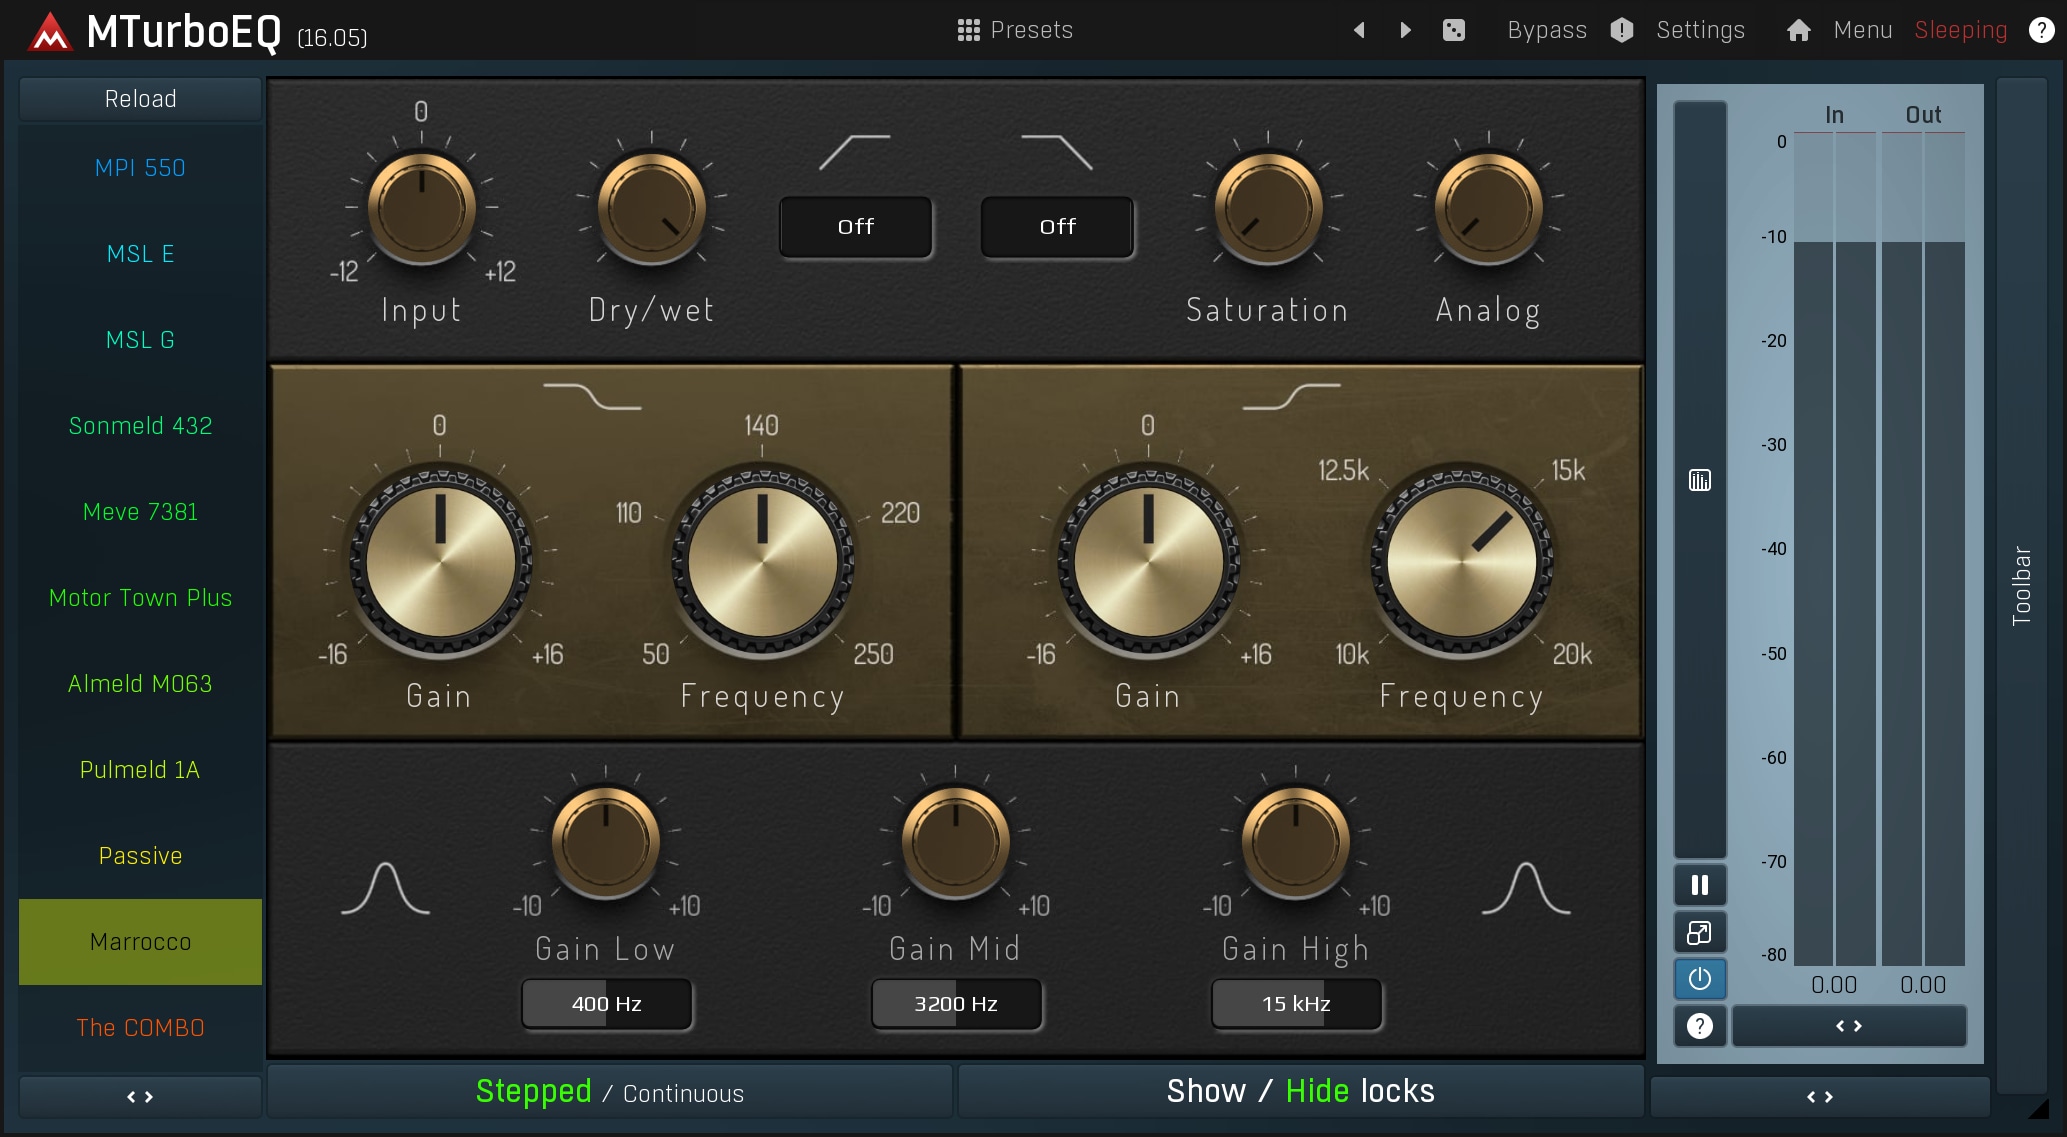Select Show locks option

pyautogui.click(x=1206, y=1091)
